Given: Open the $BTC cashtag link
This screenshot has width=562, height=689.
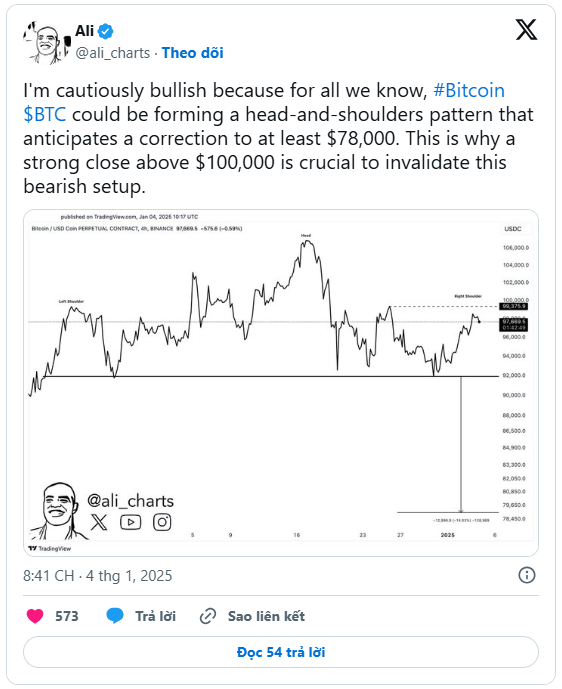Looking at the screenshot, I should coord(45,114).
